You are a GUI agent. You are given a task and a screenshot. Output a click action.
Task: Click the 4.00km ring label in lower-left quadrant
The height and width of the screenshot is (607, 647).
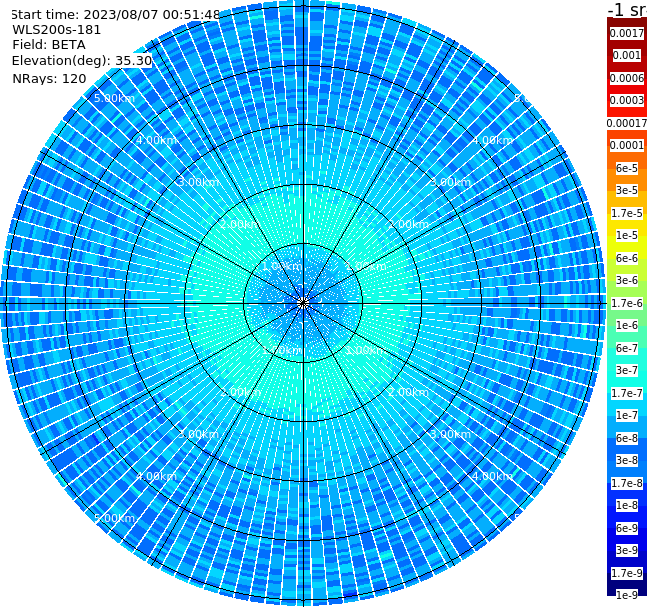click(156, 476)
